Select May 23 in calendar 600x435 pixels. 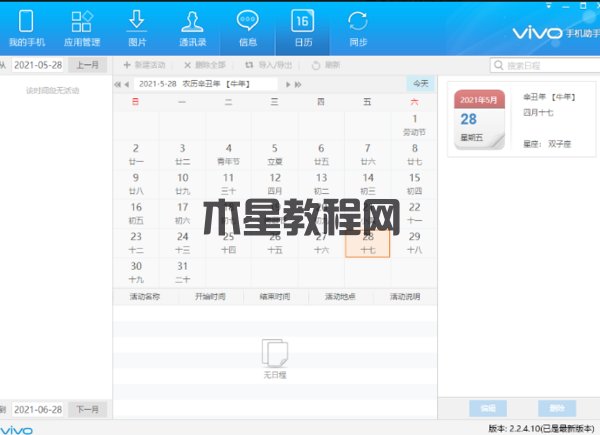click(x=136, y=243)
